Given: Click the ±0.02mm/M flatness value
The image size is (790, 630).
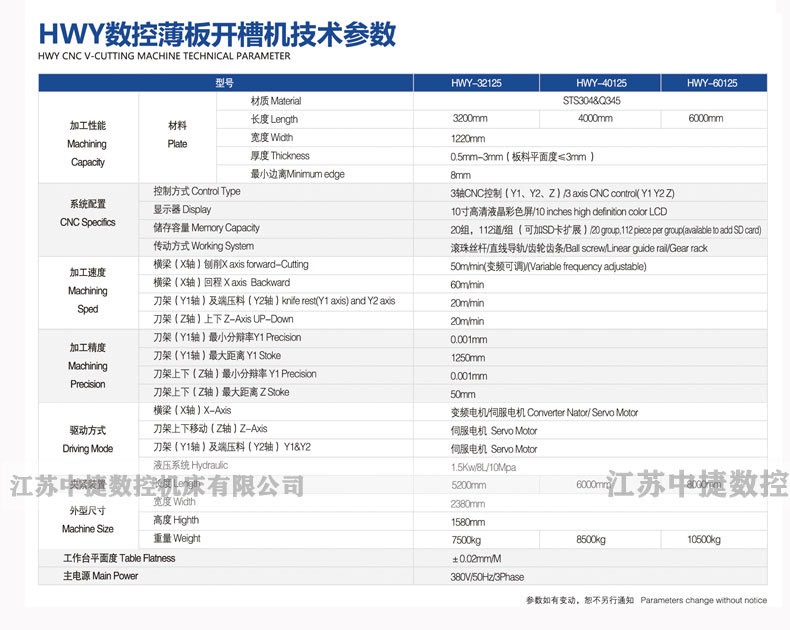Looking at the screenshot, I should coord(476,559).
